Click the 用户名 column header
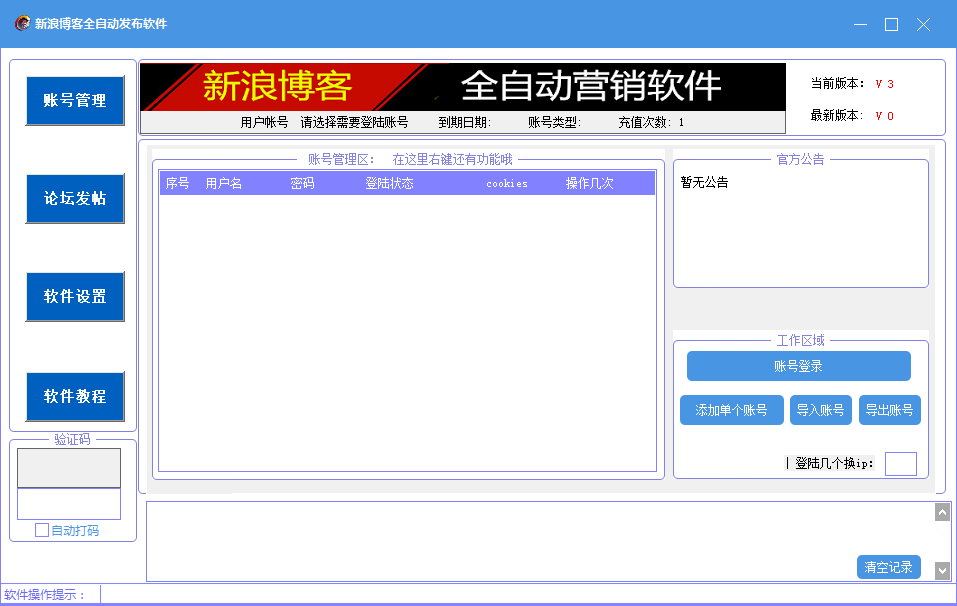Viewport: 957px width, 606px height. point(223,184)
